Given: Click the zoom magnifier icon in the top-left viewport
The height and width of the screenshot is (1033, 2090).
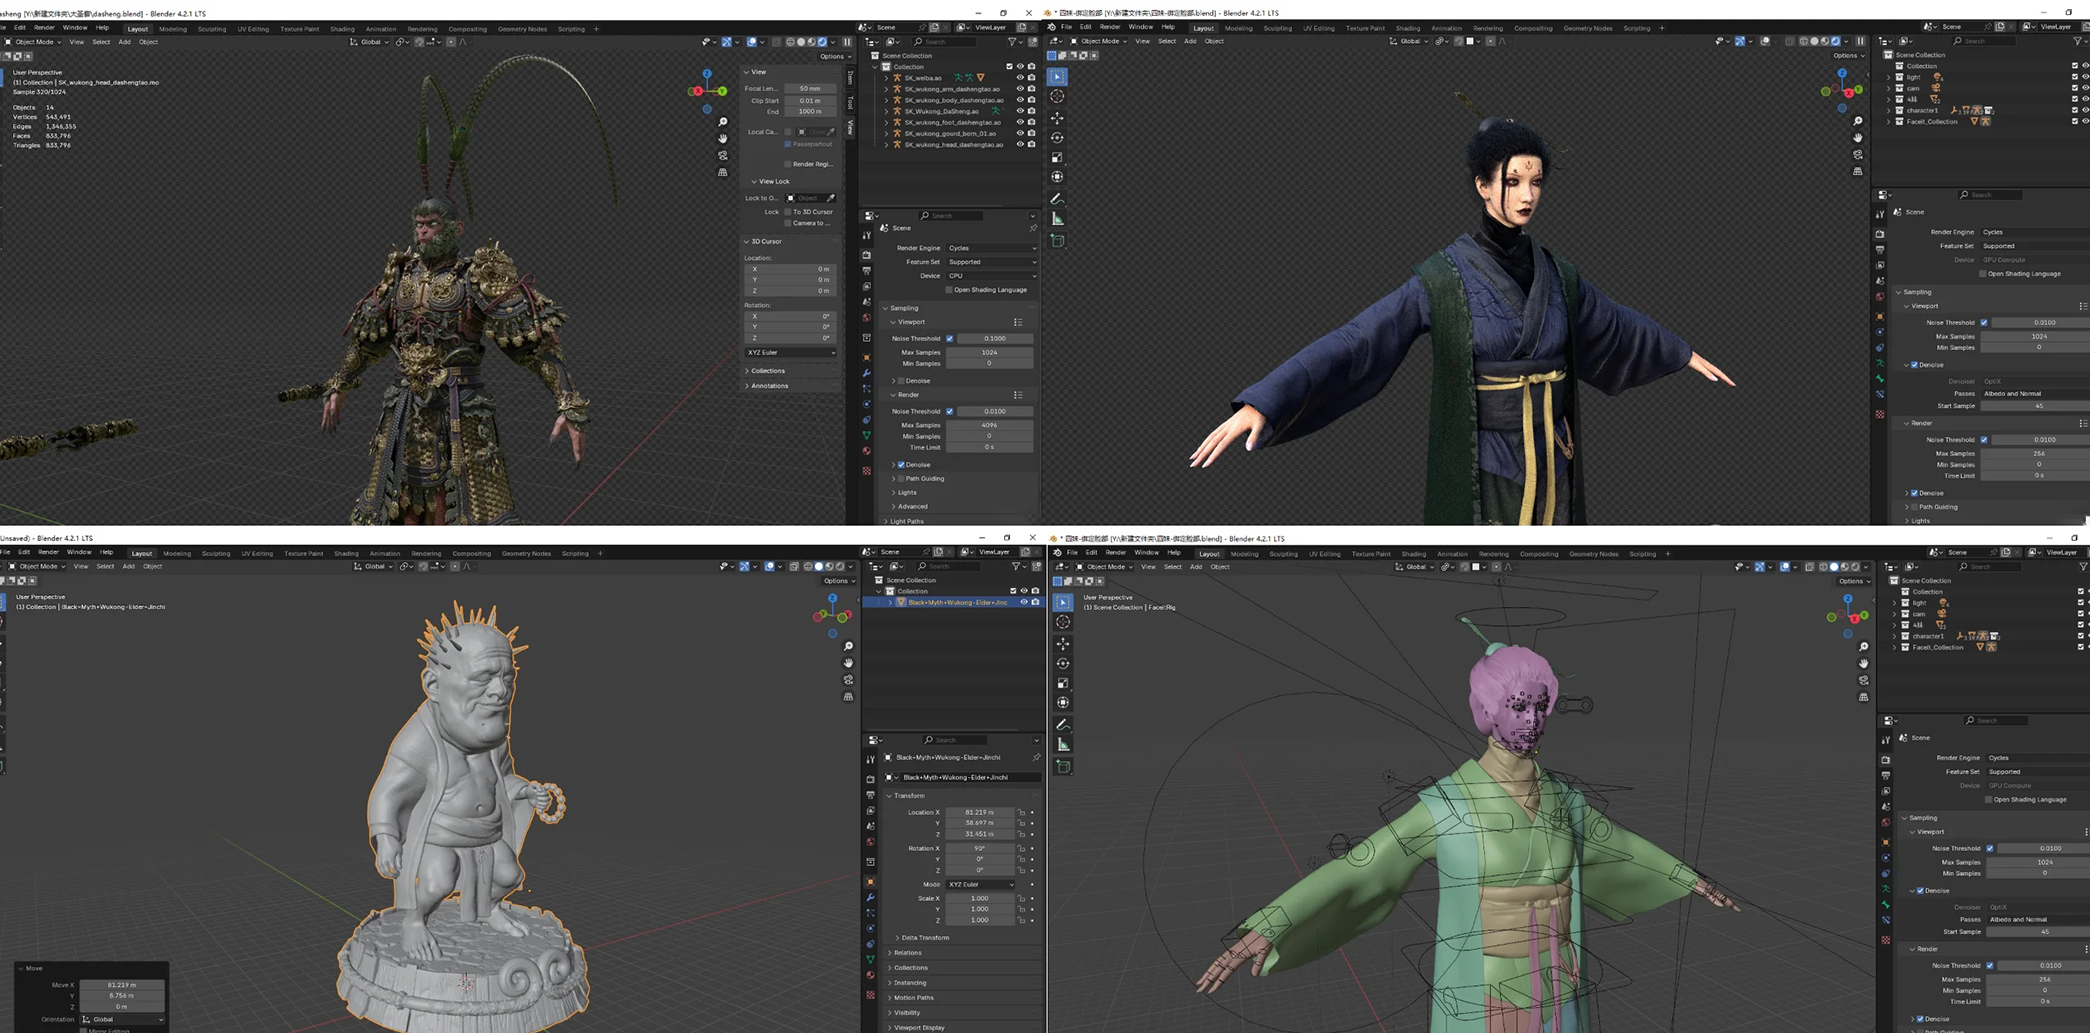Looking at the screenshot, I should [723, 122].
